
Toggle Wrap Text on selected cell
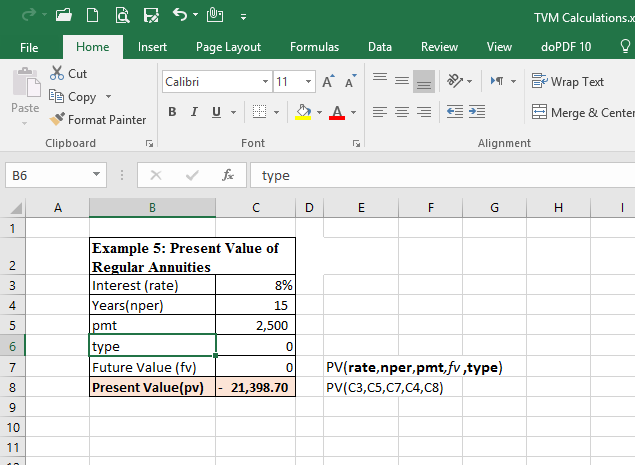tap(567, 81)
